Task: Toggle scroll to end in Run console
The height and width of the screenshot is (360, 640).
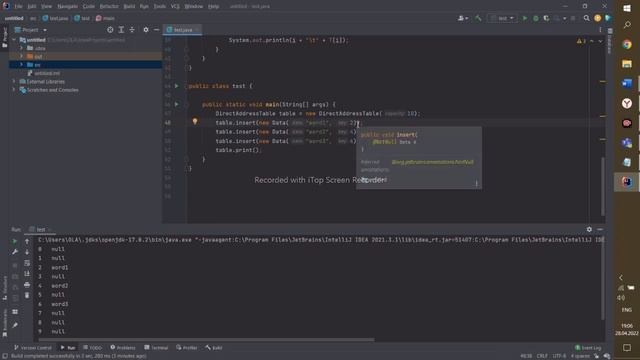Action: click(27, 273)
